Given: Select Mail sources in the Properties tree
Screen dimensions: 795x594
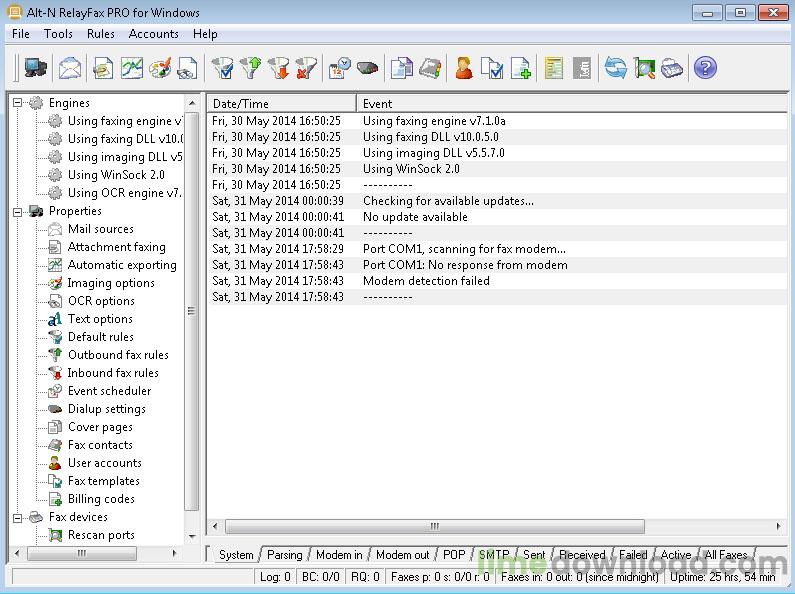Looking at the screenshot, I should point(100,229).
